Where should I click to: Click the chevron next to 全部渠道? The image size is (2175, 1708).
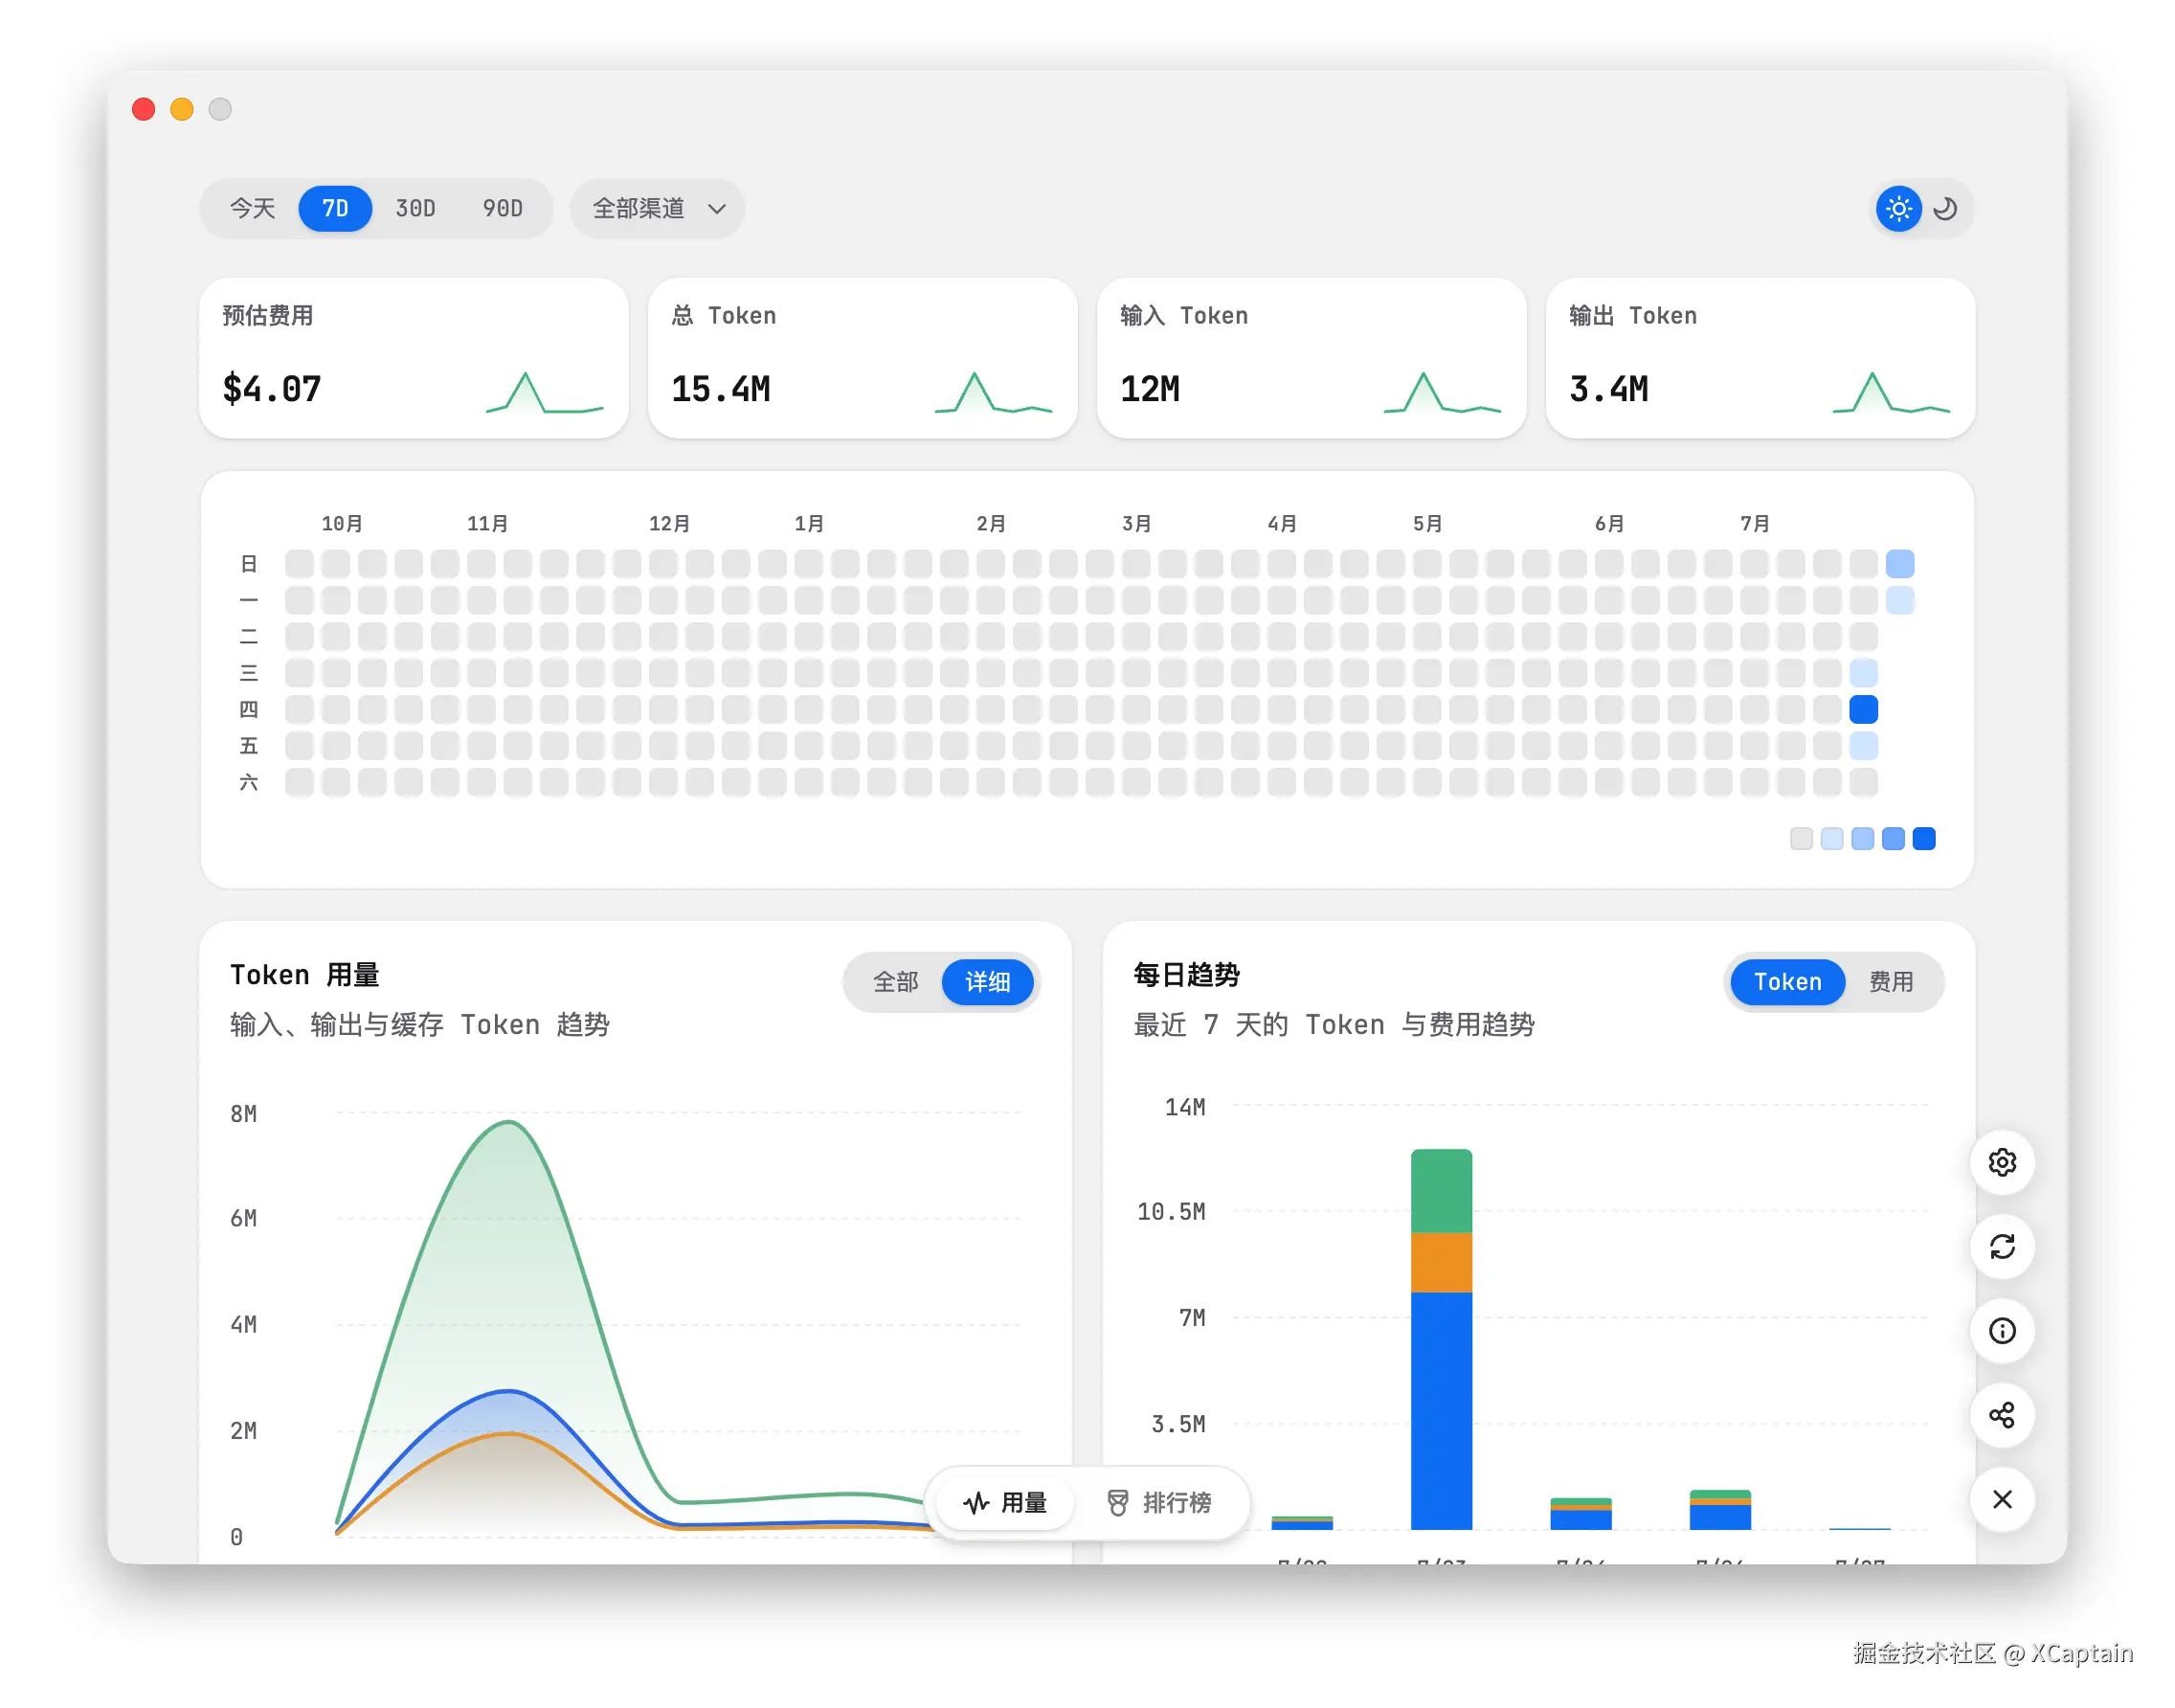click(x=716, y=209)
